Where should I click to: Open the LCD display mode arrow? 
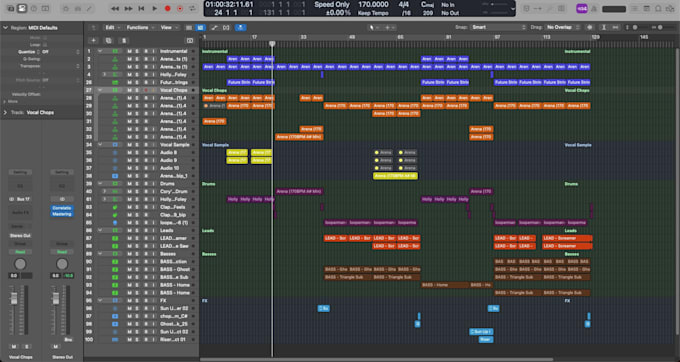pyautogui.click(x=513, y=9)
